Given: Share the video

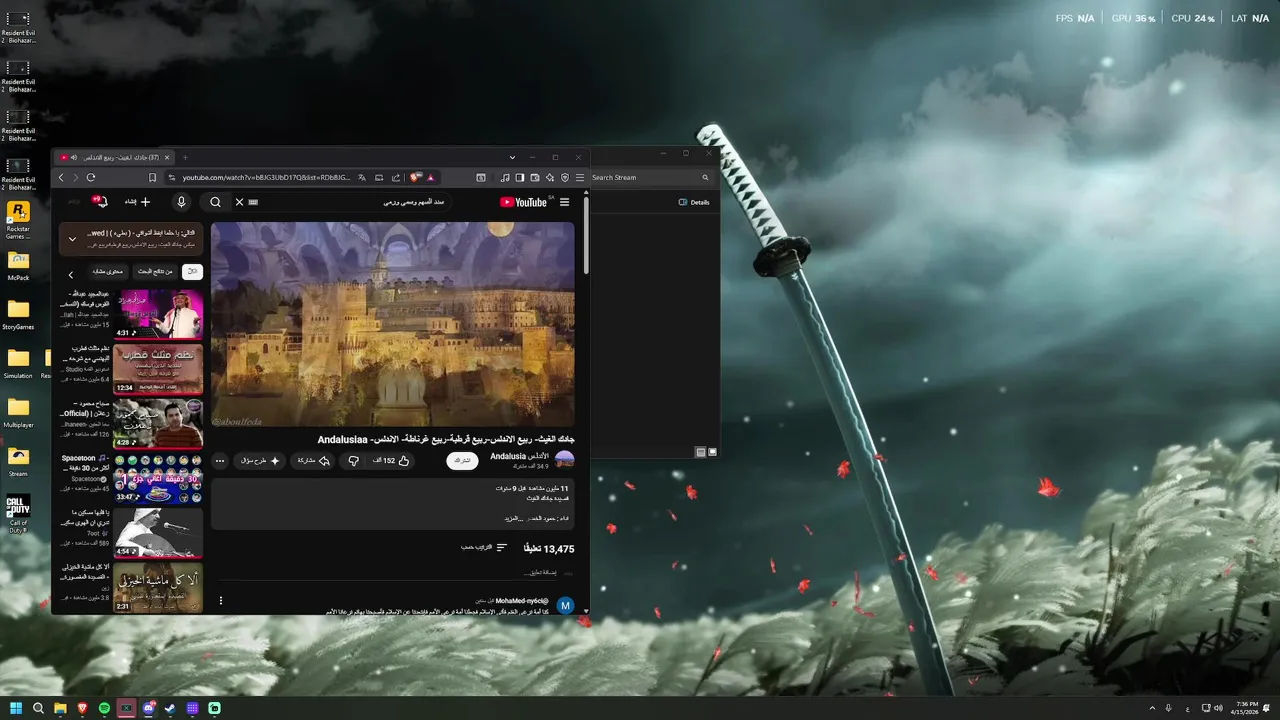Looking at the screenshot, I should pos(313,461).
